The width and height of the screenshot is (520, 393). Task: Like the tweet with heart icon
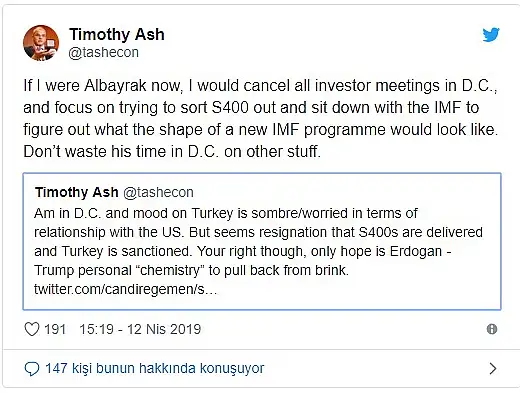pos(32,329)
